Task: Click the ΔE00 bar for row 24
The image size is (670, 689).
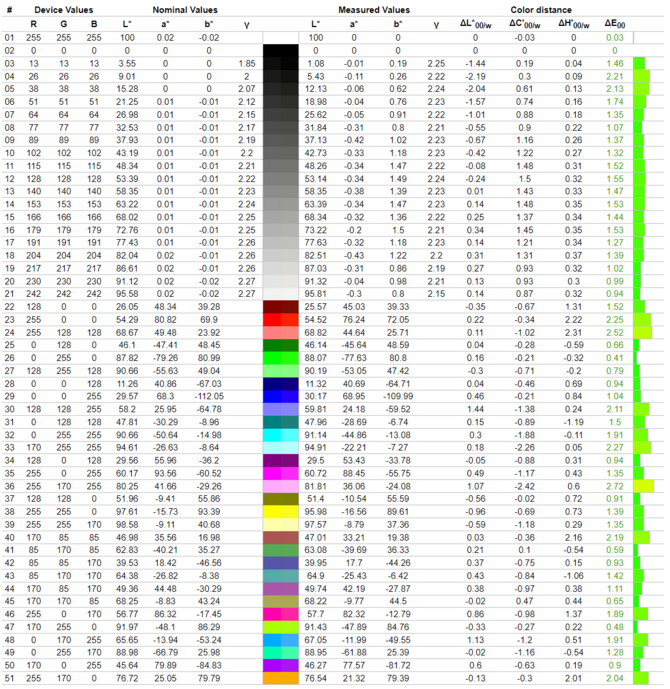Action: pyautogui.click(x=643, y=333)
